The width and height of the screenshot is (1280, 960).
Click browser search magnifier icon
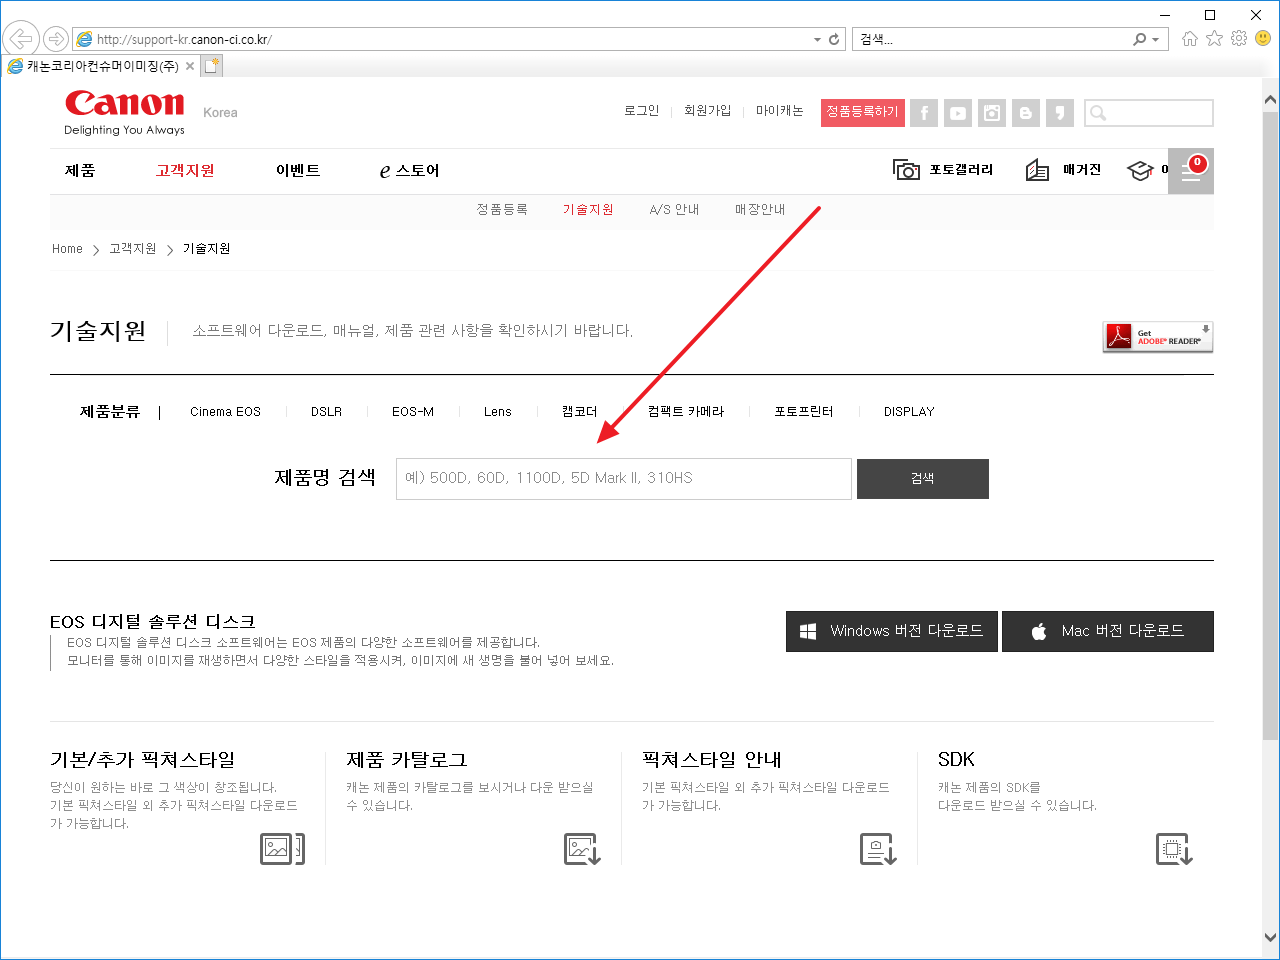tap(1139, 39)
